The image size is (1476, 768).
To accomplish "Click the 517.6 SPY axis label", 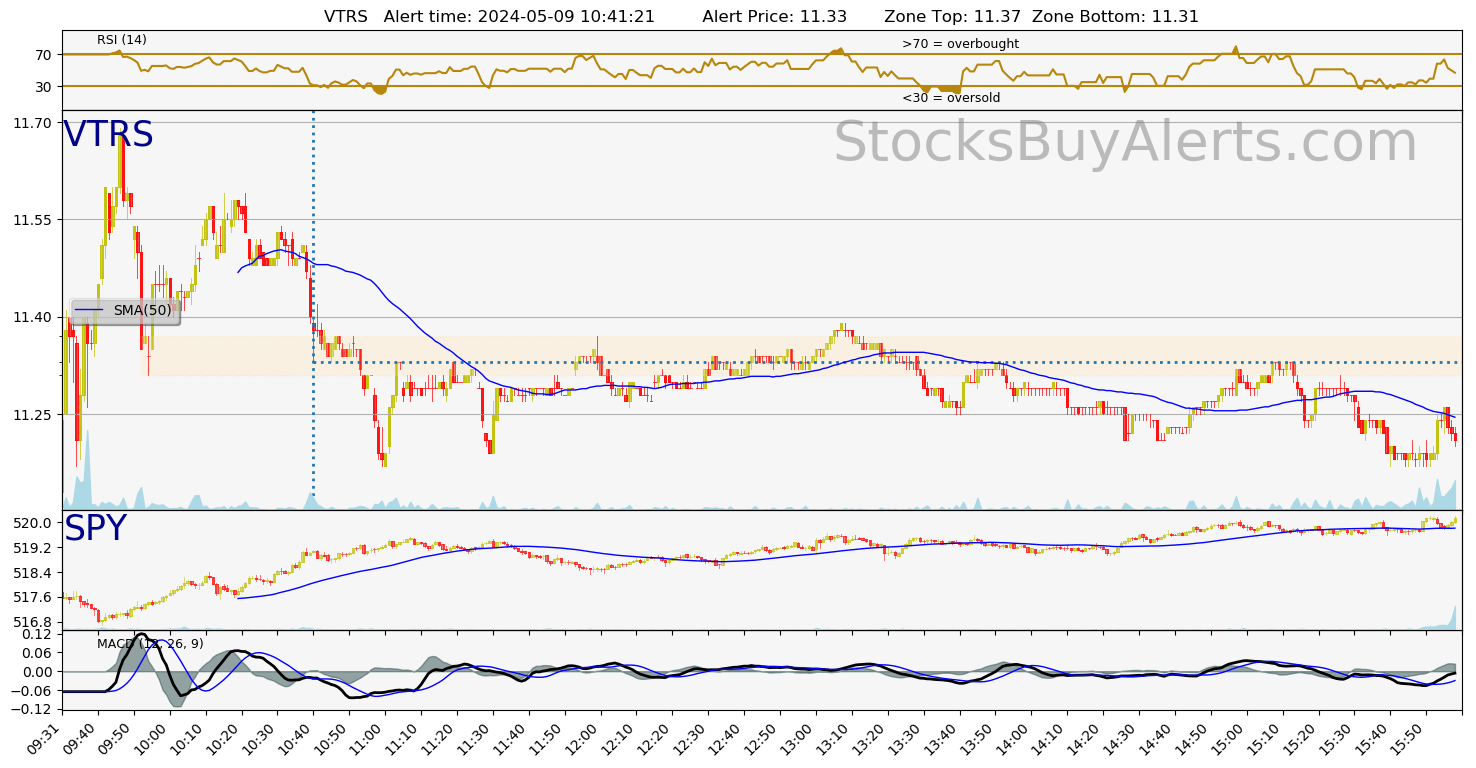I will click(32, 597).
